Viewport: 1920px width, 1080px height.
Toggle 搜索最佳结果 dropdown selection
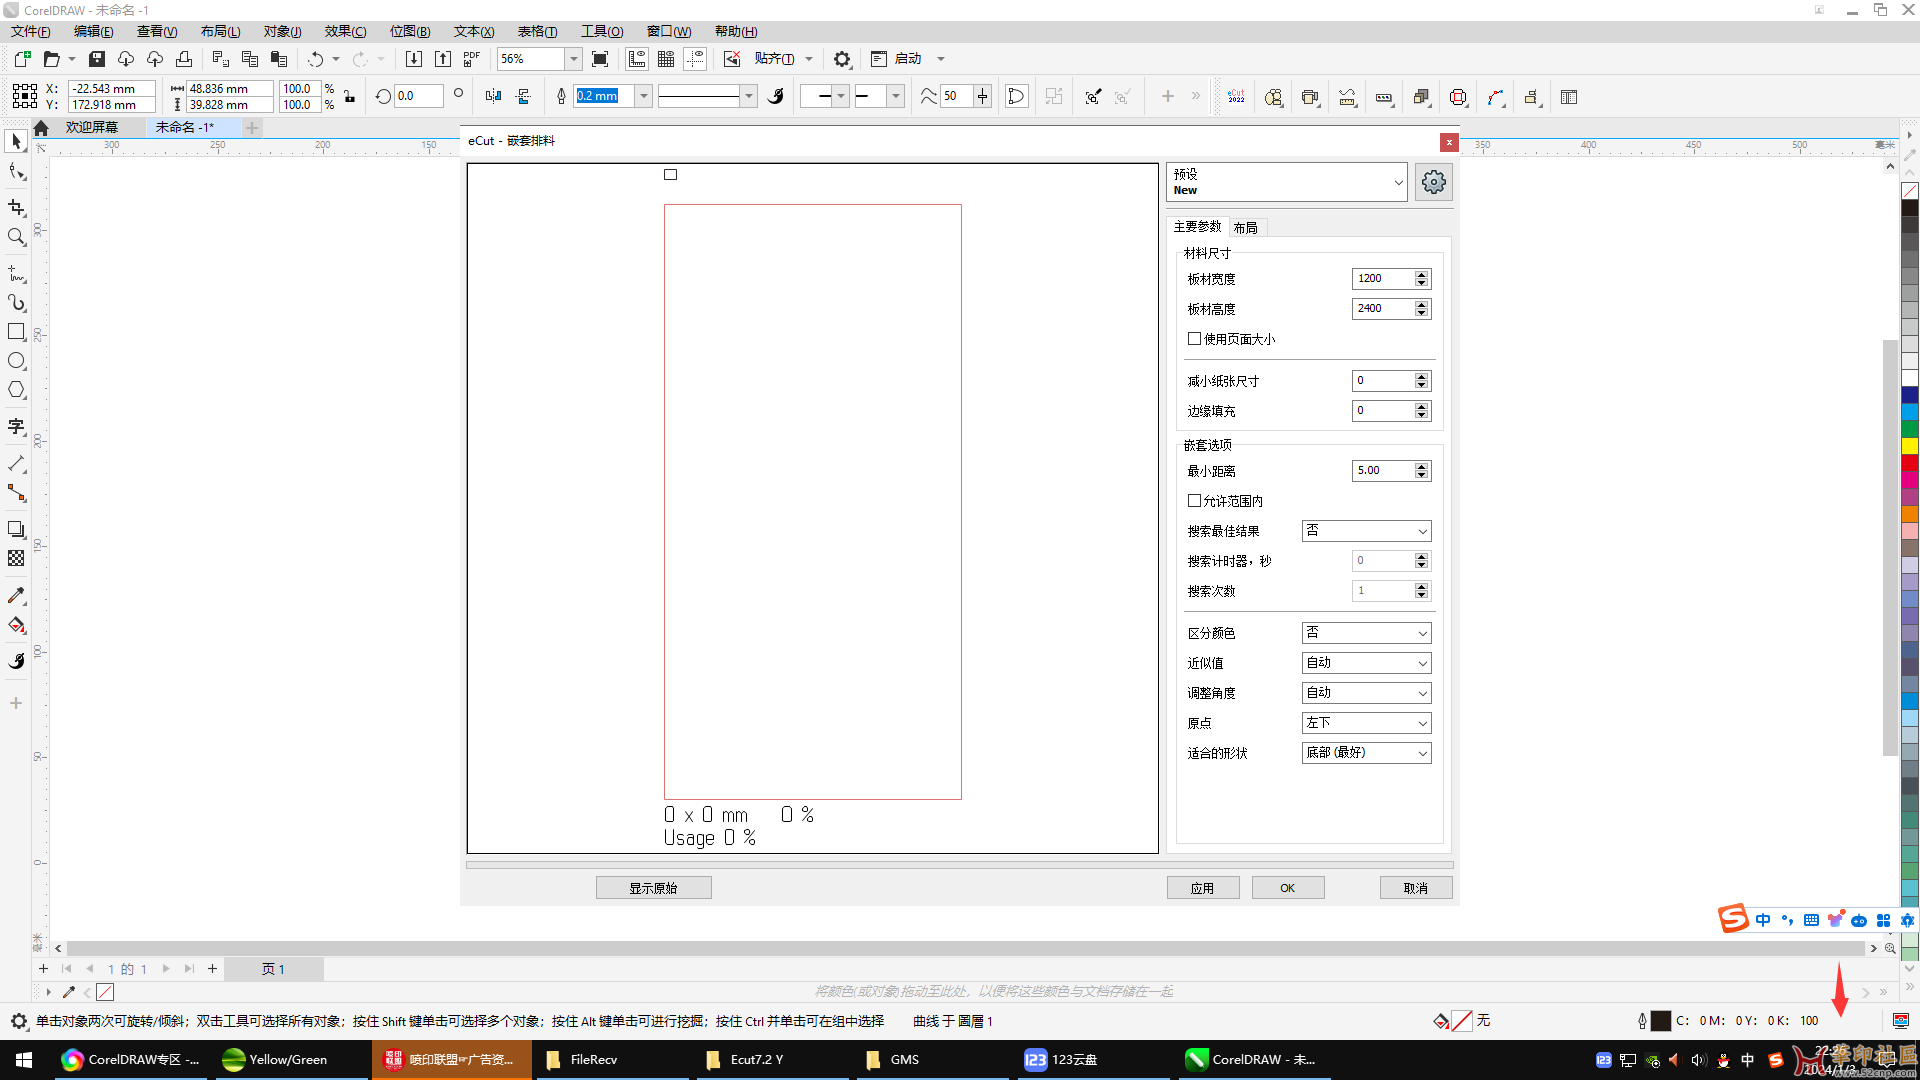pyautogui.click(x=1365, y=530)
